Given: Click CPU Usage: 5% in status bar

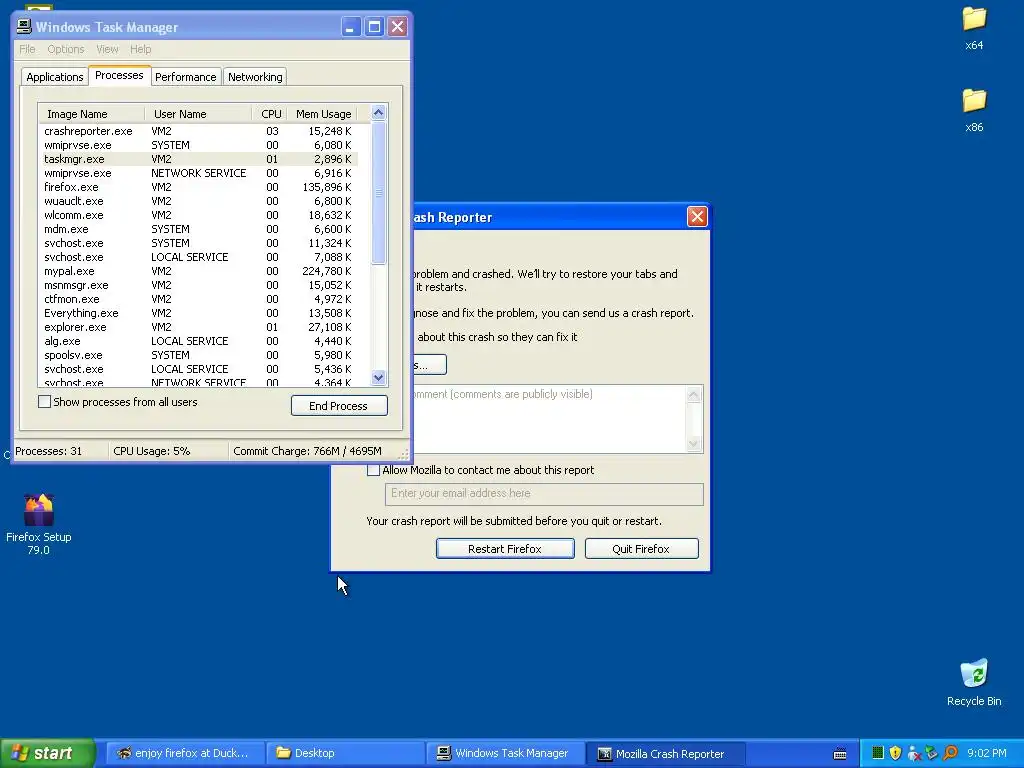Looking at the screenshot, I should point(152,451).
